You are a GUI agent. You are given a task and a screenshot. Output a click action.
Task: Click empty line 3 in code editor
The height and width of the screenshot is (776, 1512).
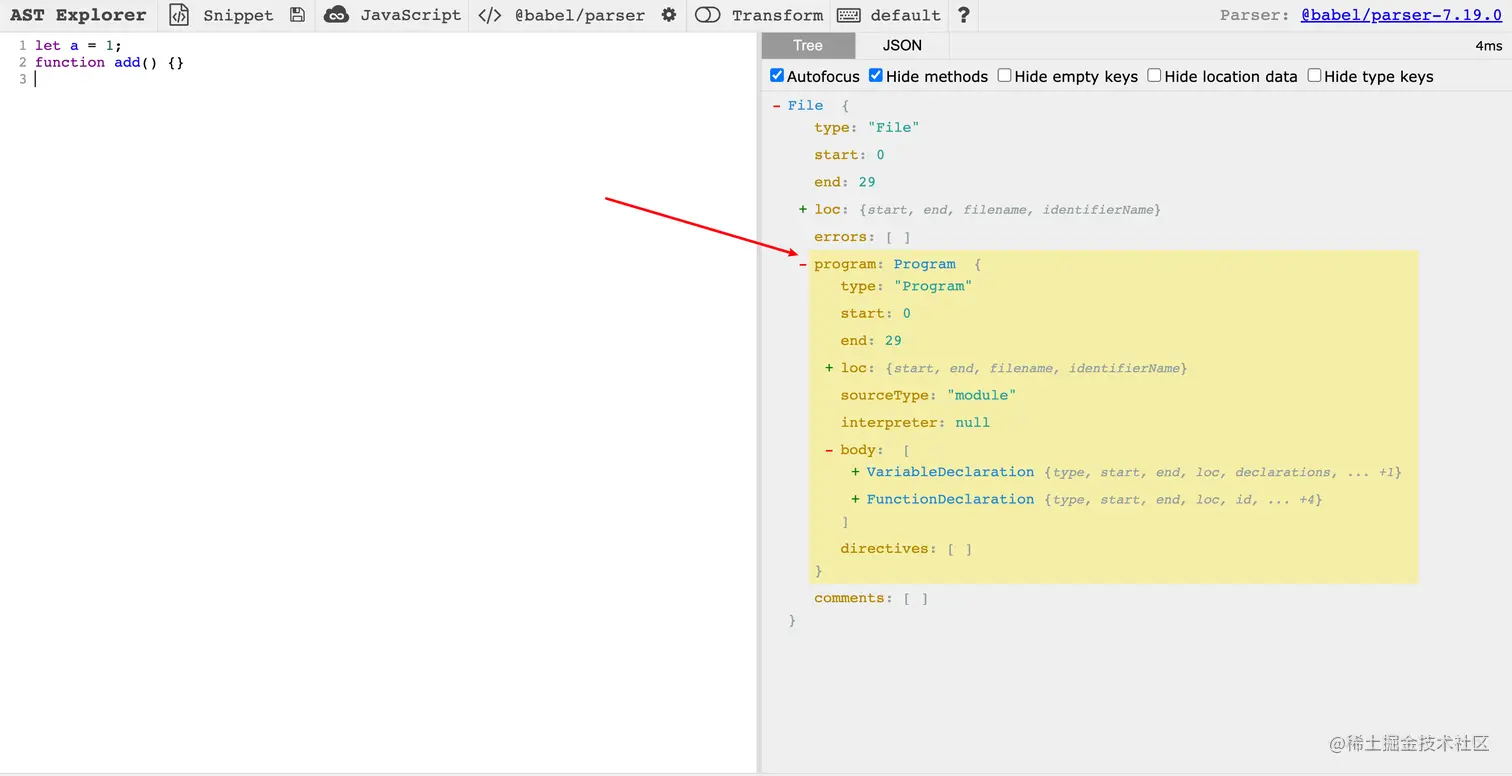tap(200, 79)
